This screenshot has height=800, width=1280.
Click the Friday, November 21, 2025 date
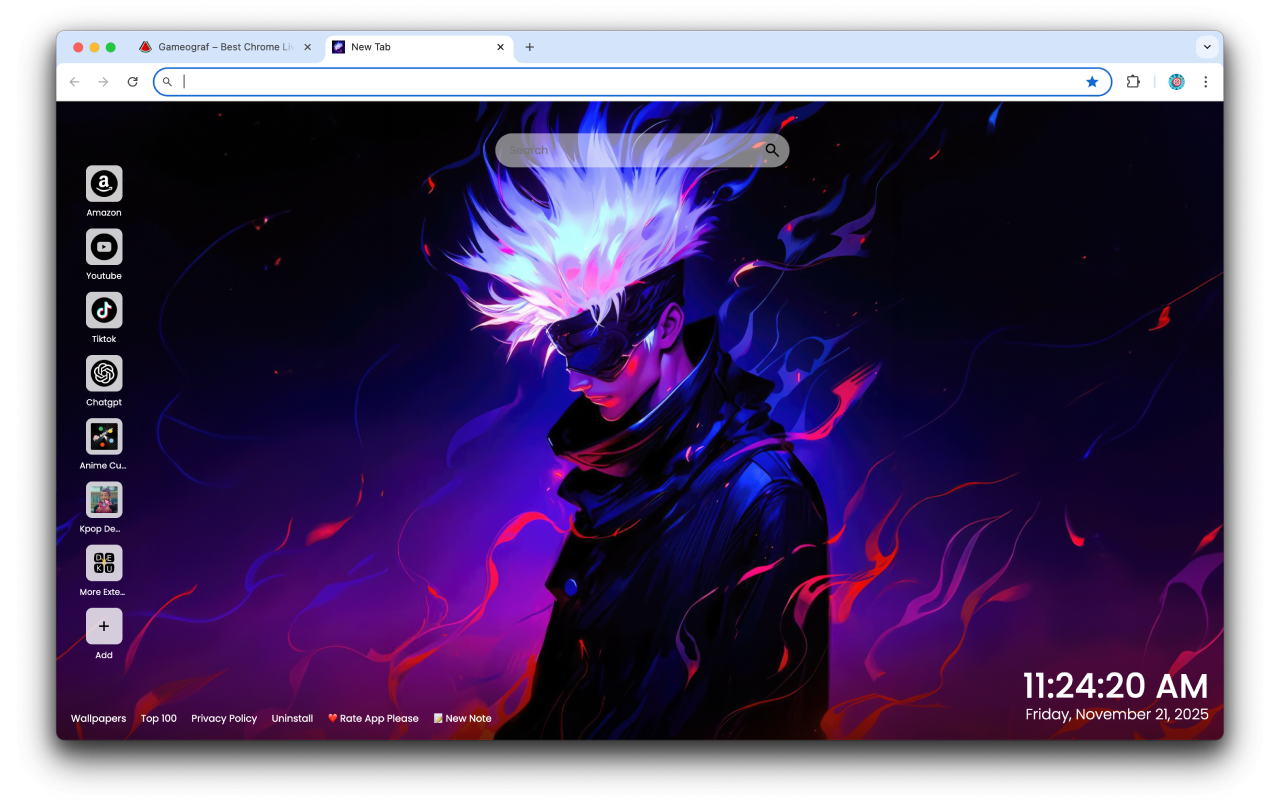[1117, 715]
